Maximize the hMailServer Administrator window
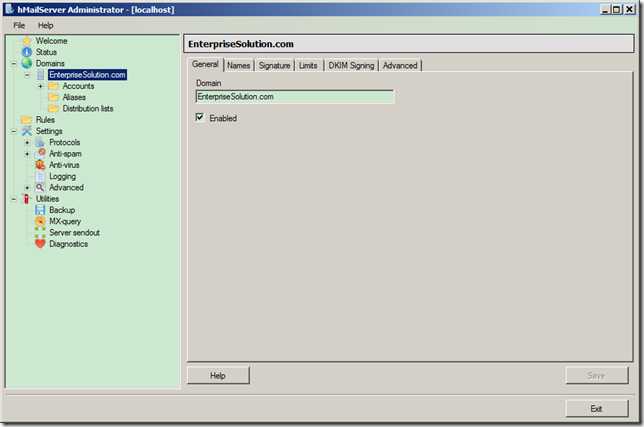 tap(616, 9)
